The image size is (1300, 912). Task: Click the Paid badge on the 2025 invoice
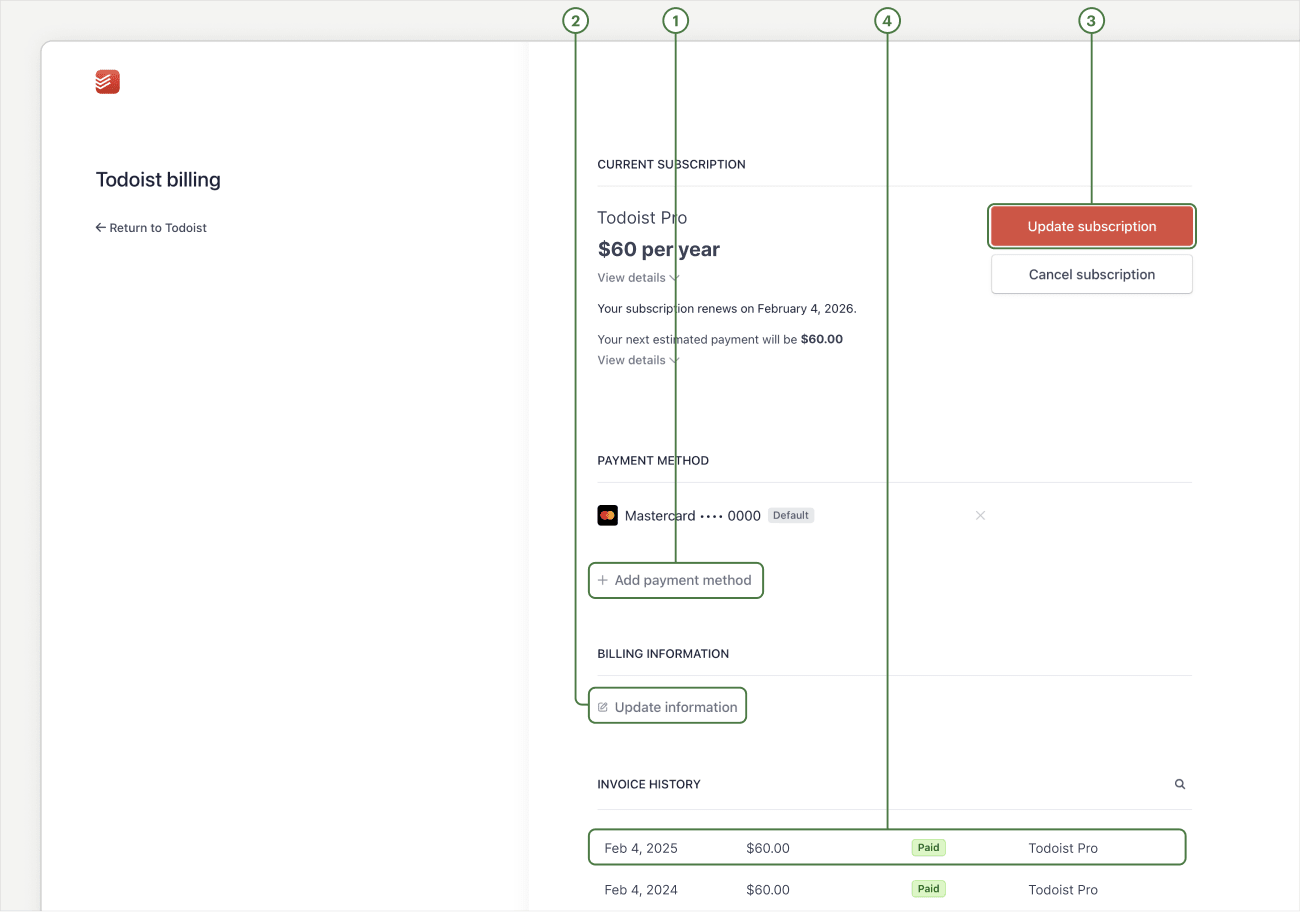(x=928, y=847)
